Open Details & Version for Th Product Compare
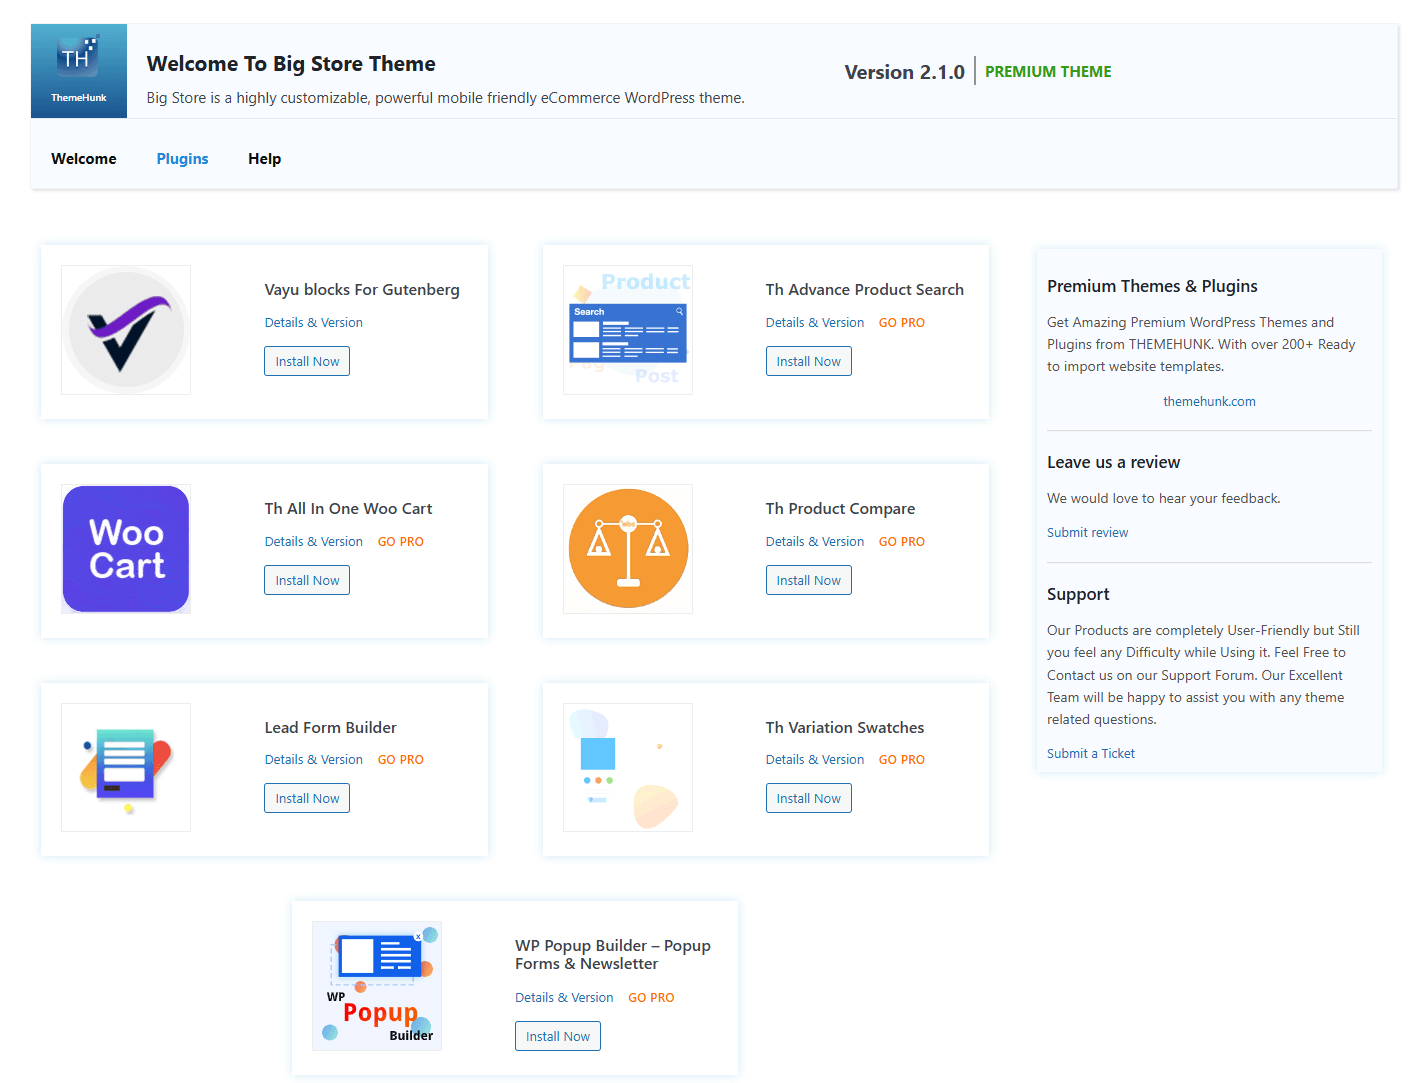Screen dimensions: 1422x1083 tap(815, 542)
